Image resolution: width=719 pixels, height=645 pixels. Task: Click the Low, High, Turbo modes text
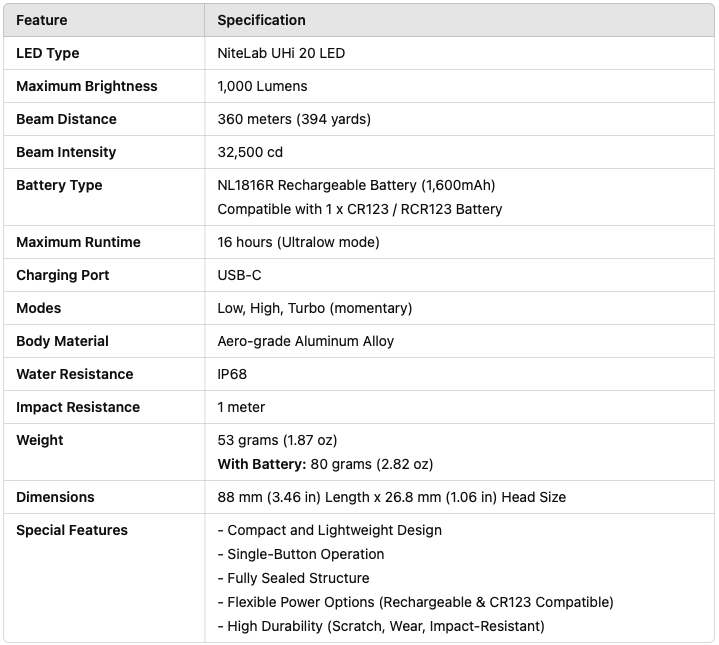(x=314, y=308)
